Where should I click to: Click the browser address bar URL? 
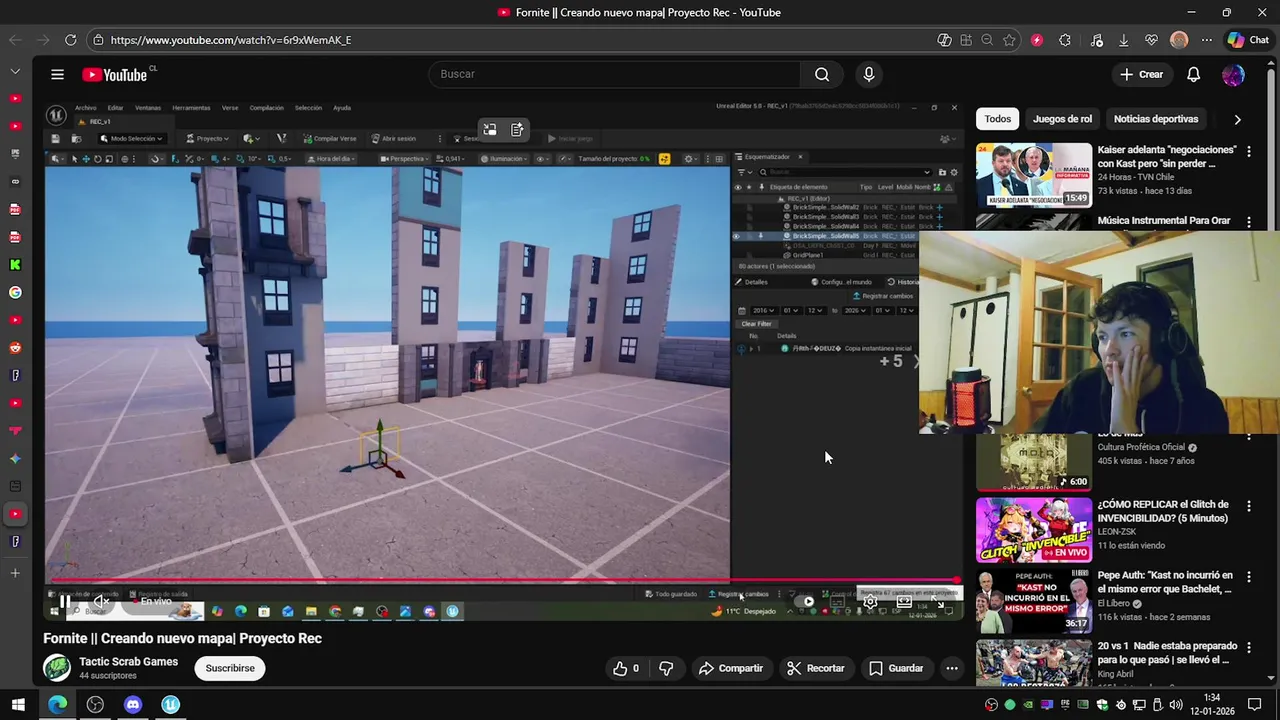(x=231, y=40)
